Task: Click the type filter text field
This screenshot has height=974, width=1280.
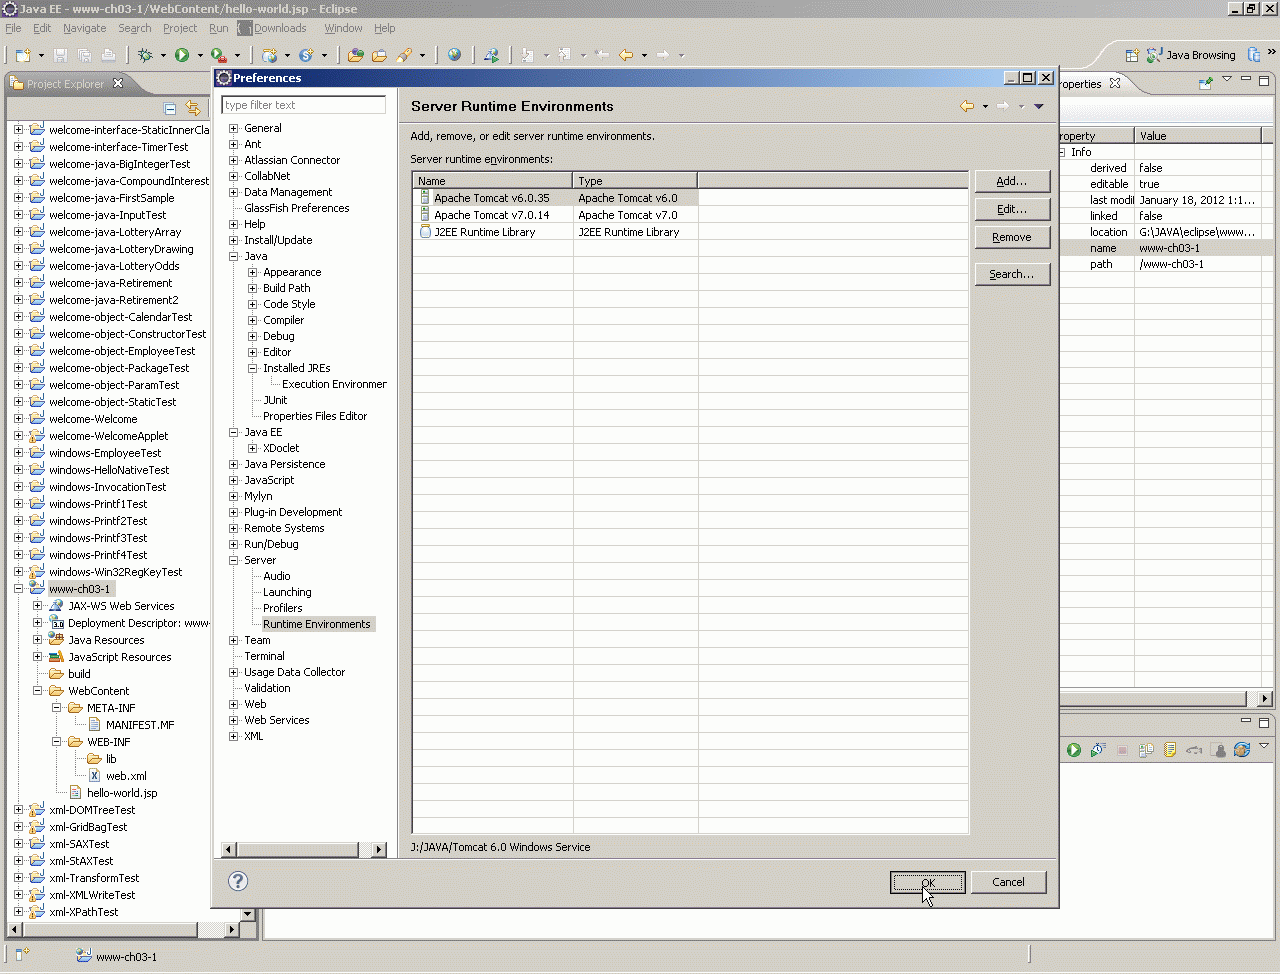Action: pos(303,105)
